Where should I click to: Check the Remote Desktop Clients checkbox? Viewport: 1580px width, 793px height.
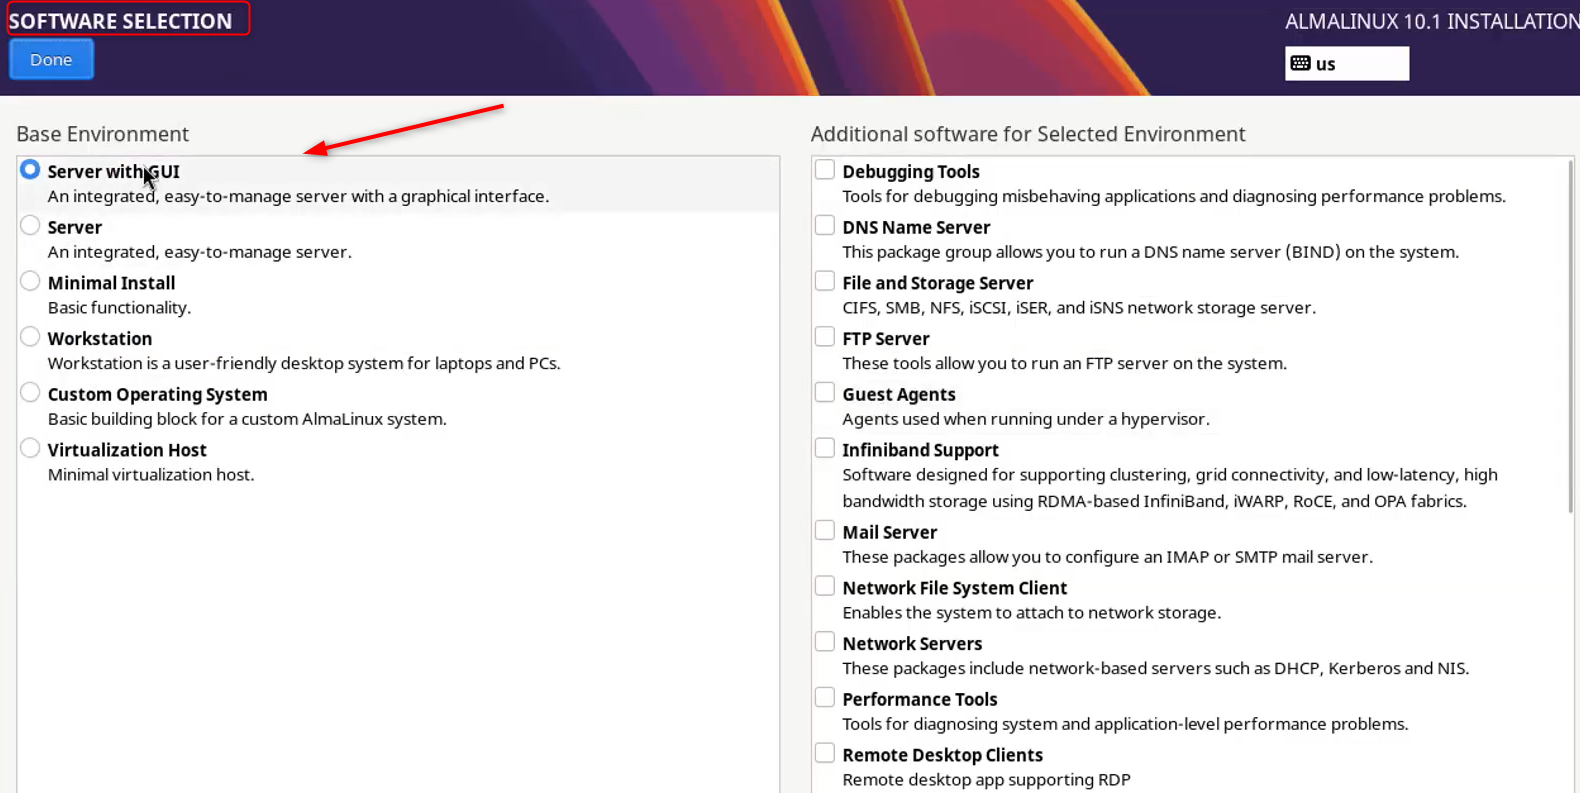pyautogui.click(x=825, y=754)
